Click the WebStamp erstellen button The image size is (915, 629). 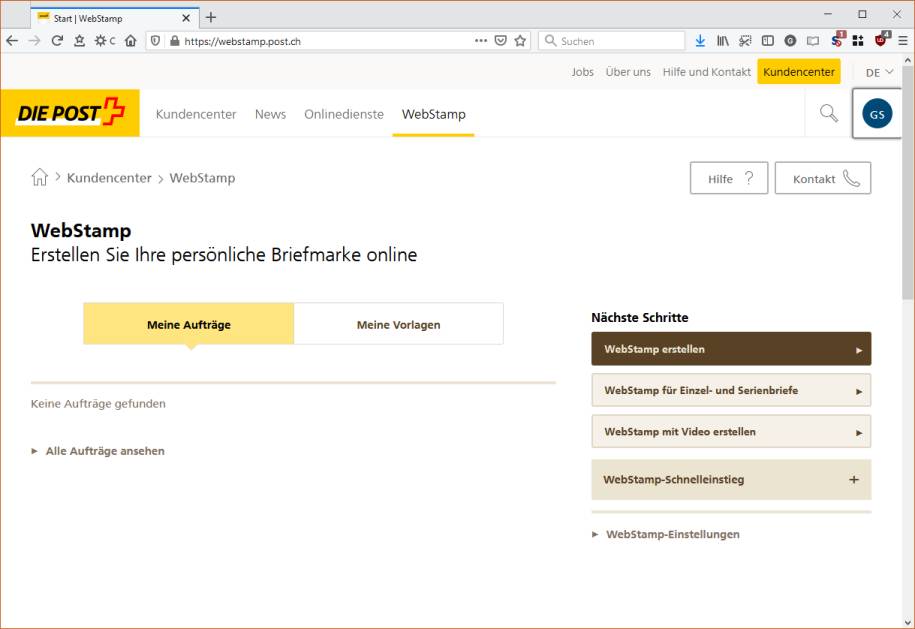731,348
